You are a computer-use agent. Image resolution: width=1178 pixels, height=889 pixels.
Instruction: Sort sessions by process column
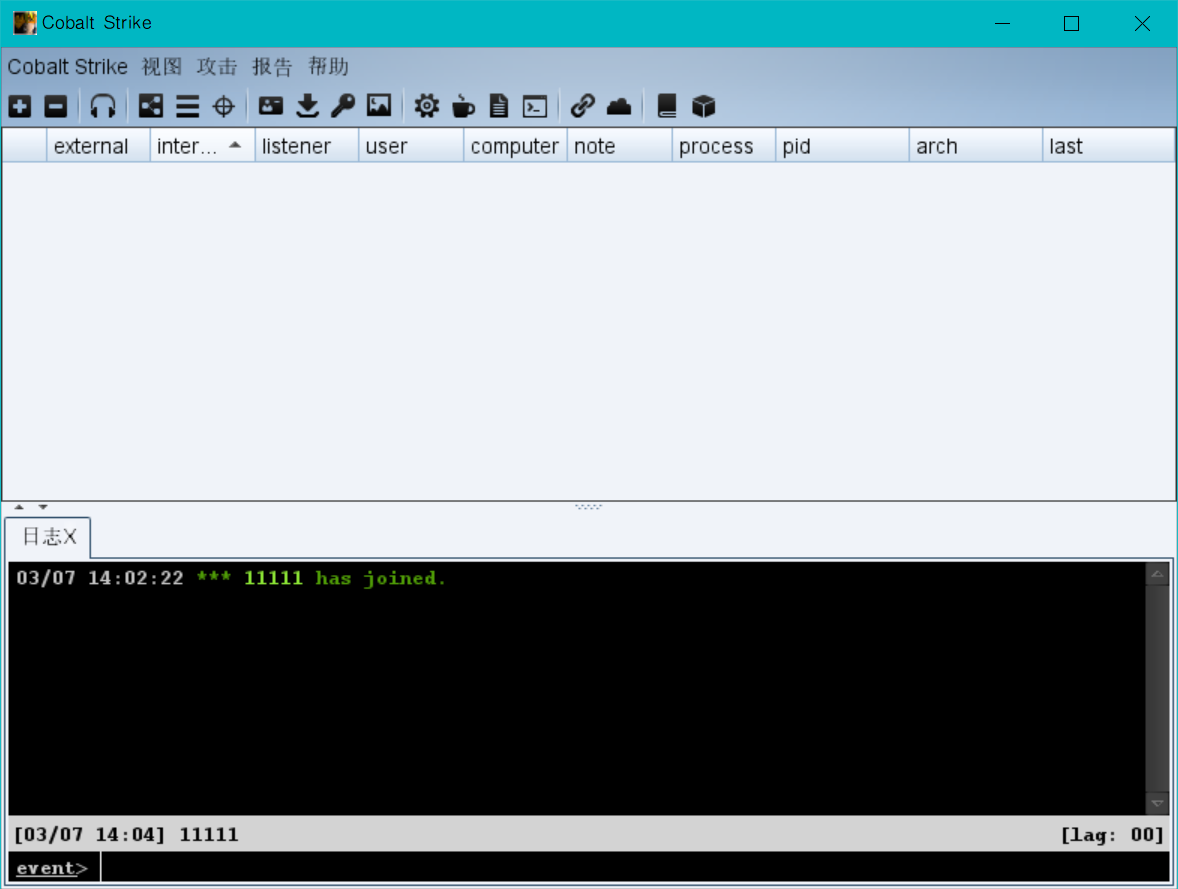(723, 146)
